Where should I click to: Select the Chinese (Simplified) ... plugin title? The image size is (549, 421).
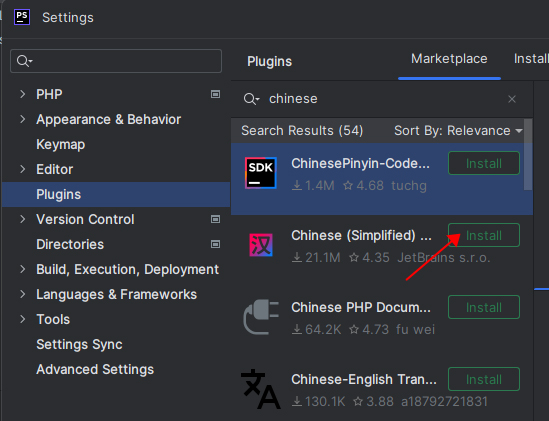[361, 235]
